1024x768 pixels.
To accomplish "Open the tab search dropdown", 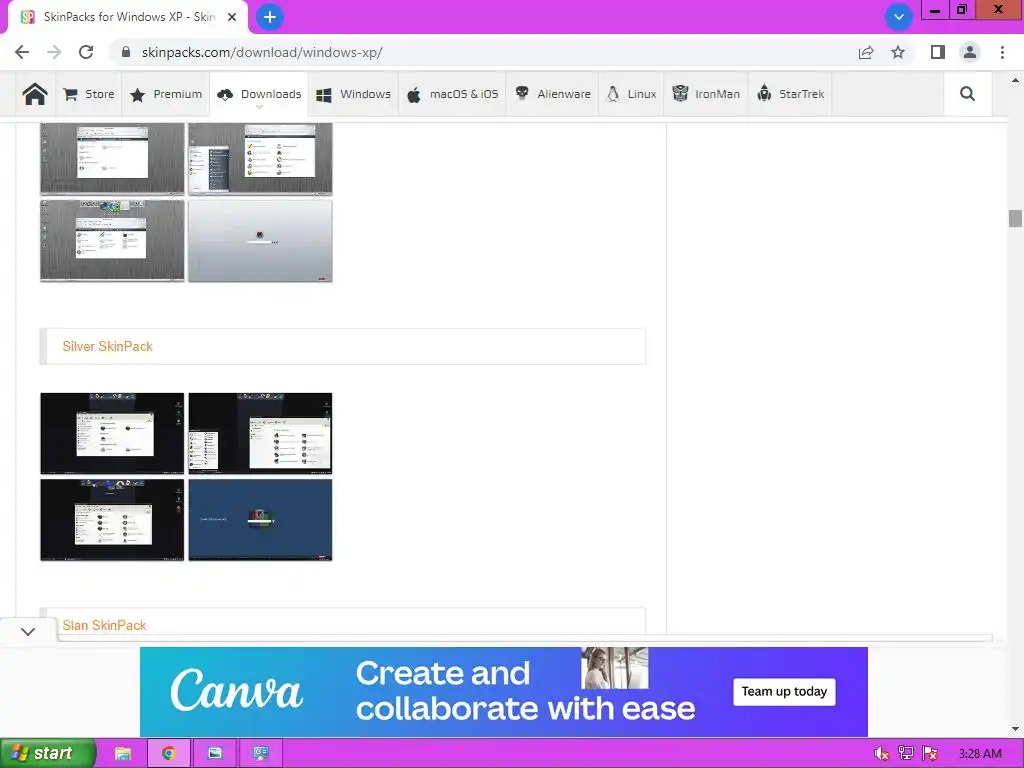I will coord(899,17).
